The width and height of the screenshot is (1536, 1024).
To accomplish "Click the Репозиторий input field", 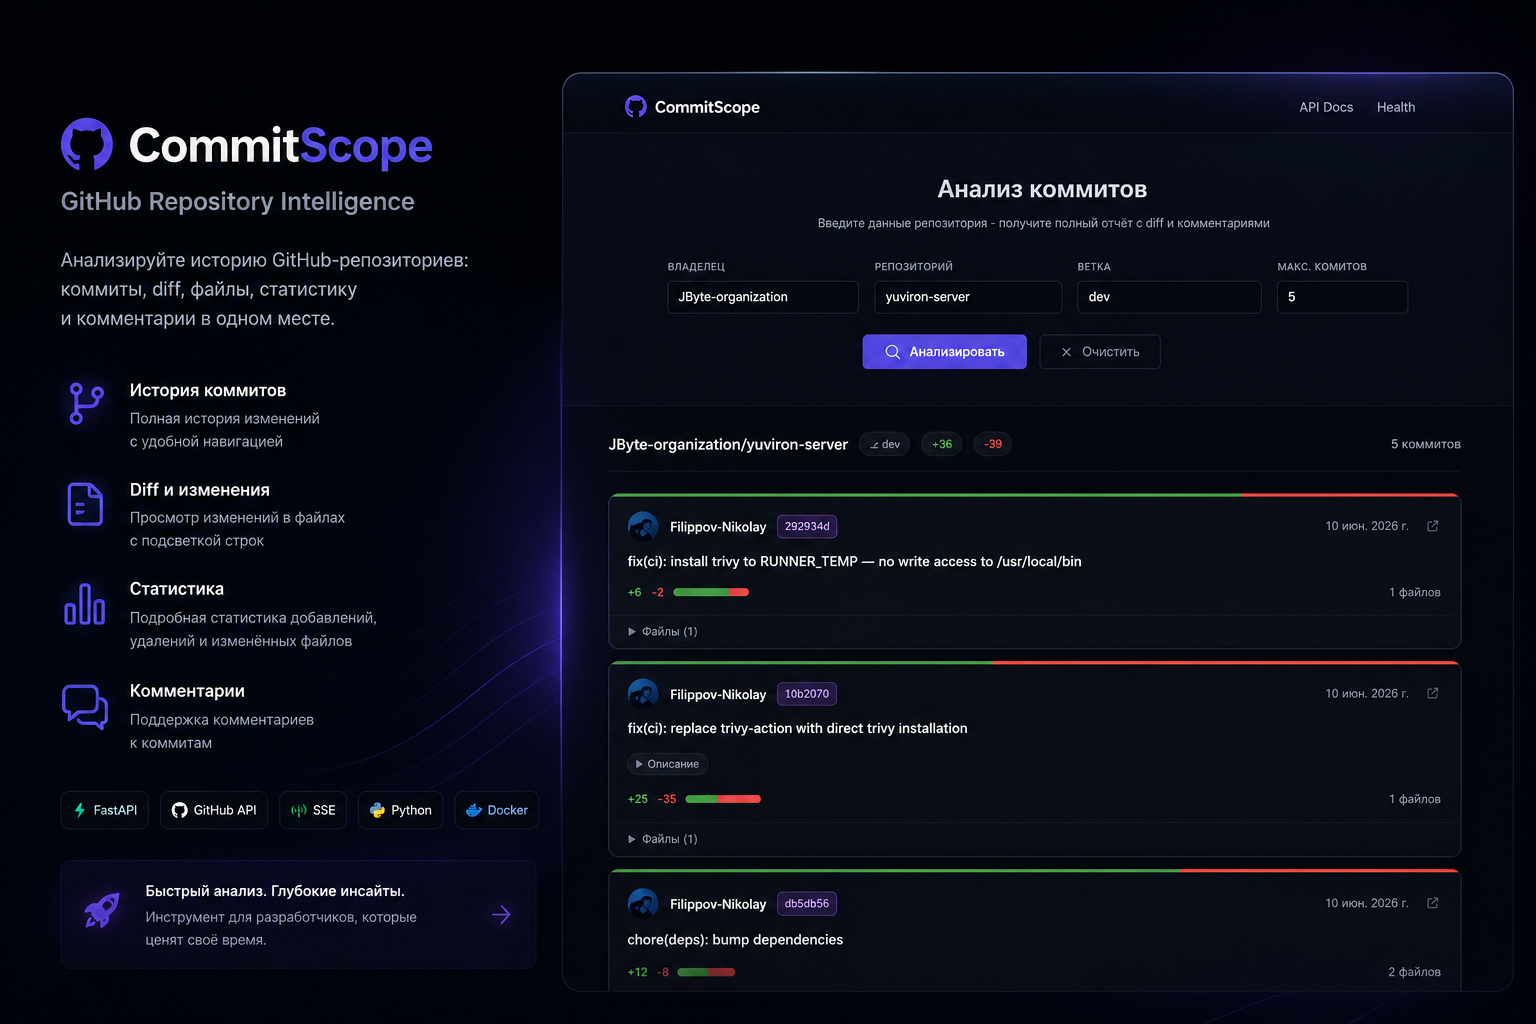I will [968, 297].
